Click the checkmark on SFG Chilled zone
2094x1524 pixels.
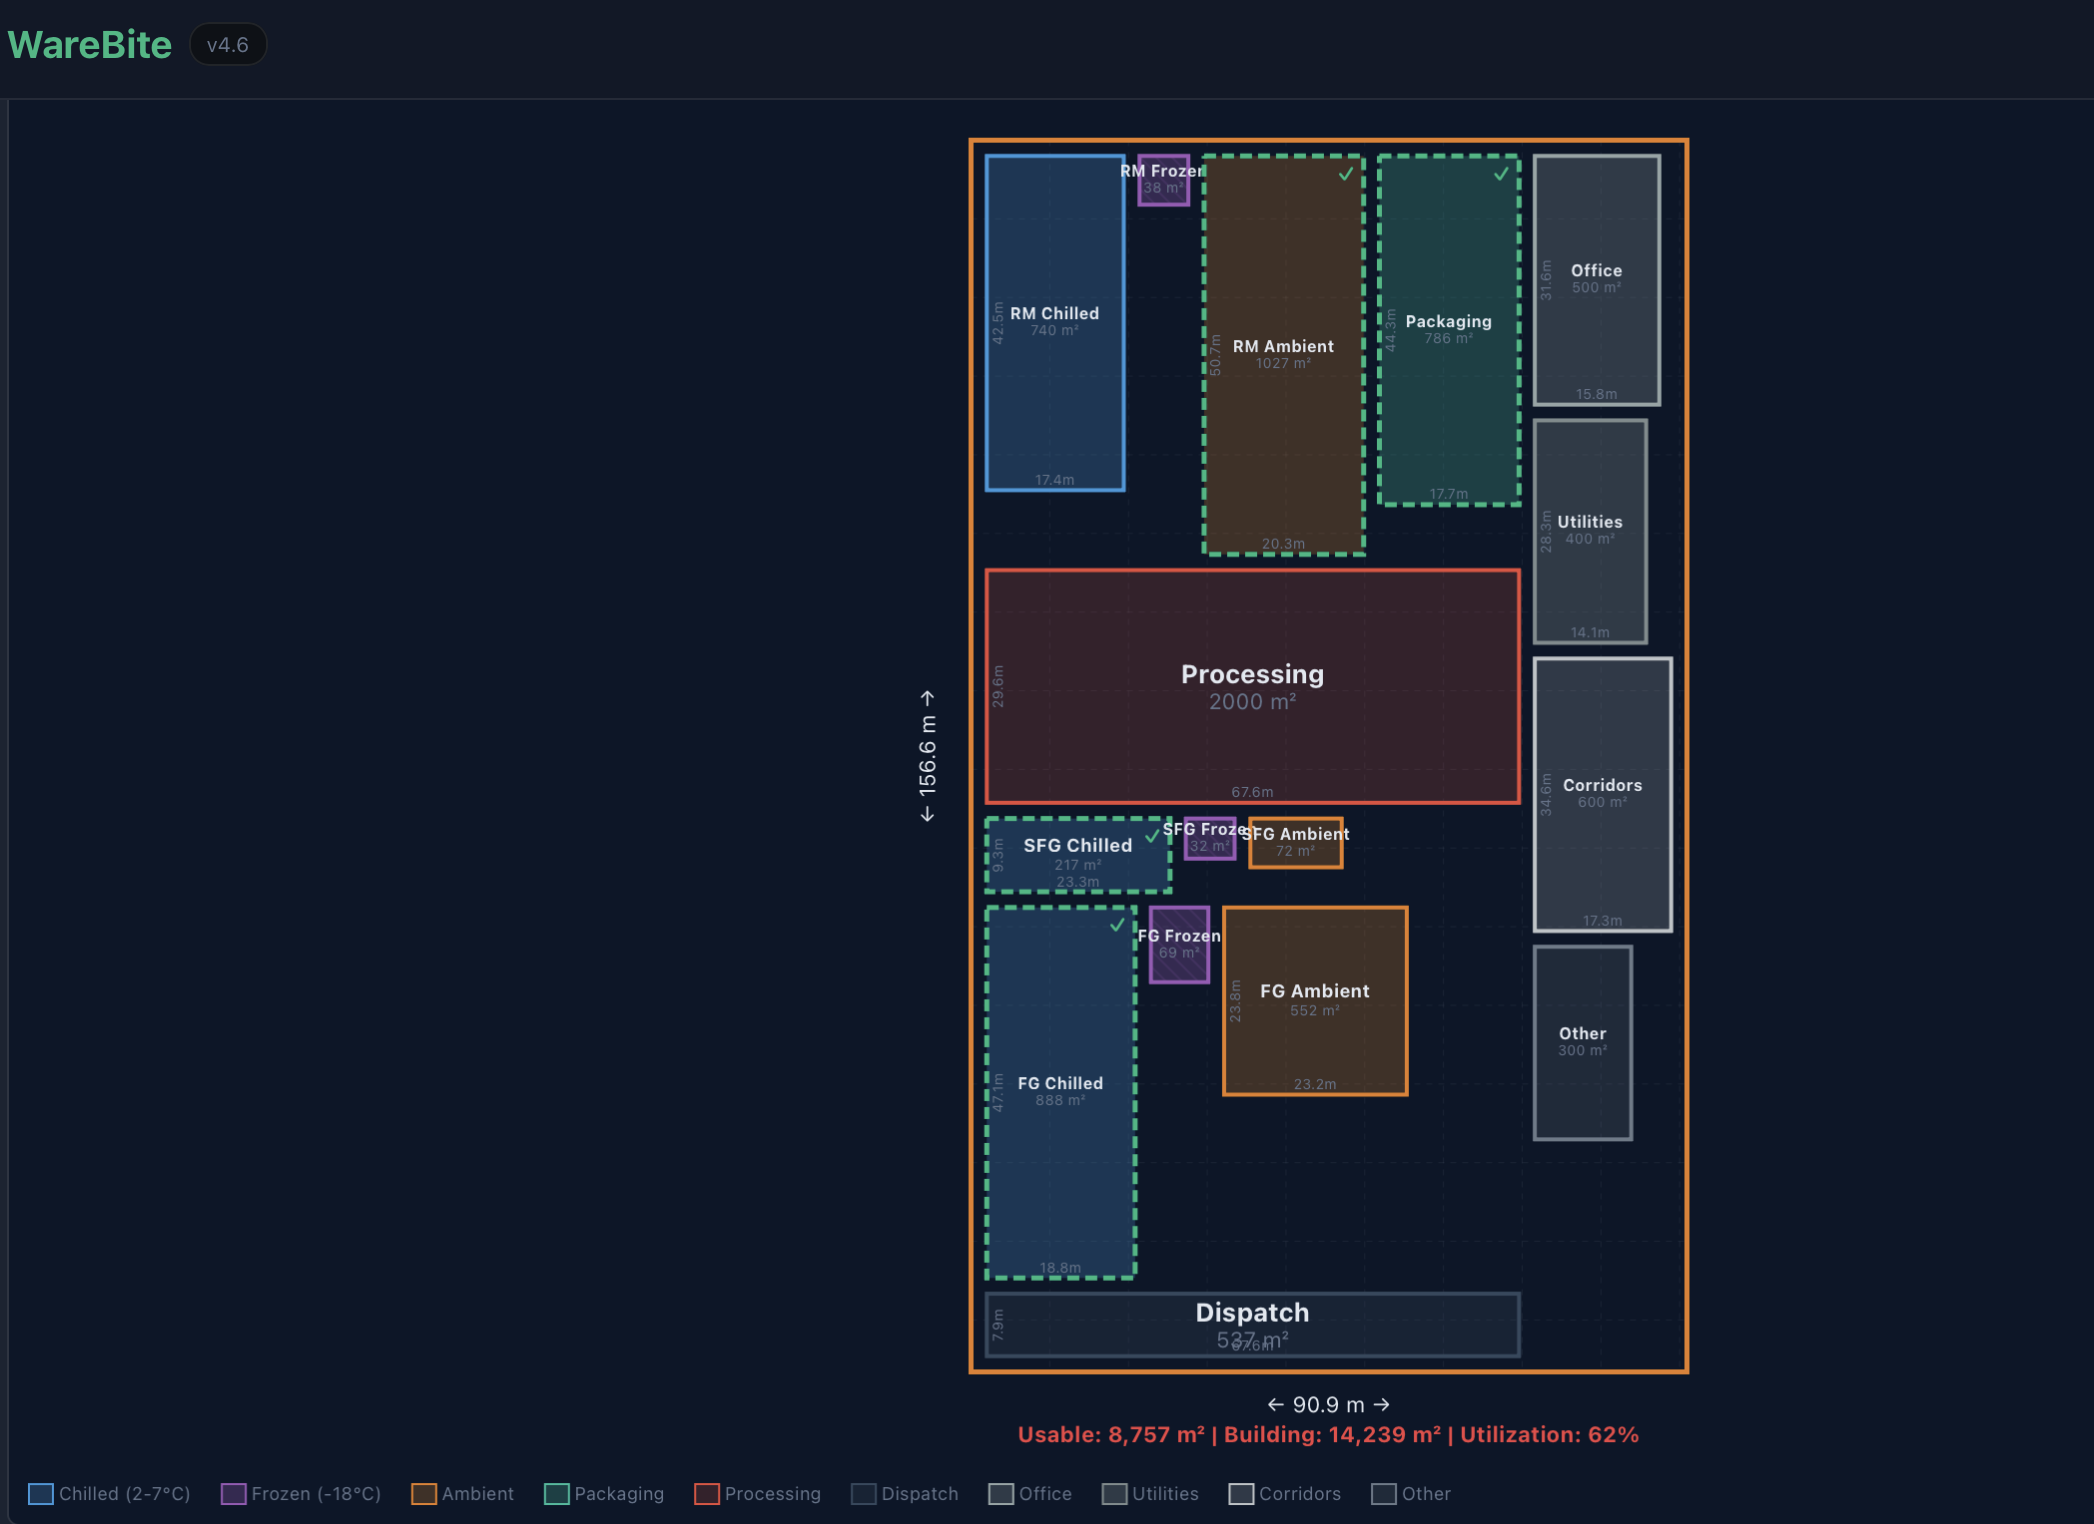[1152, 835]
